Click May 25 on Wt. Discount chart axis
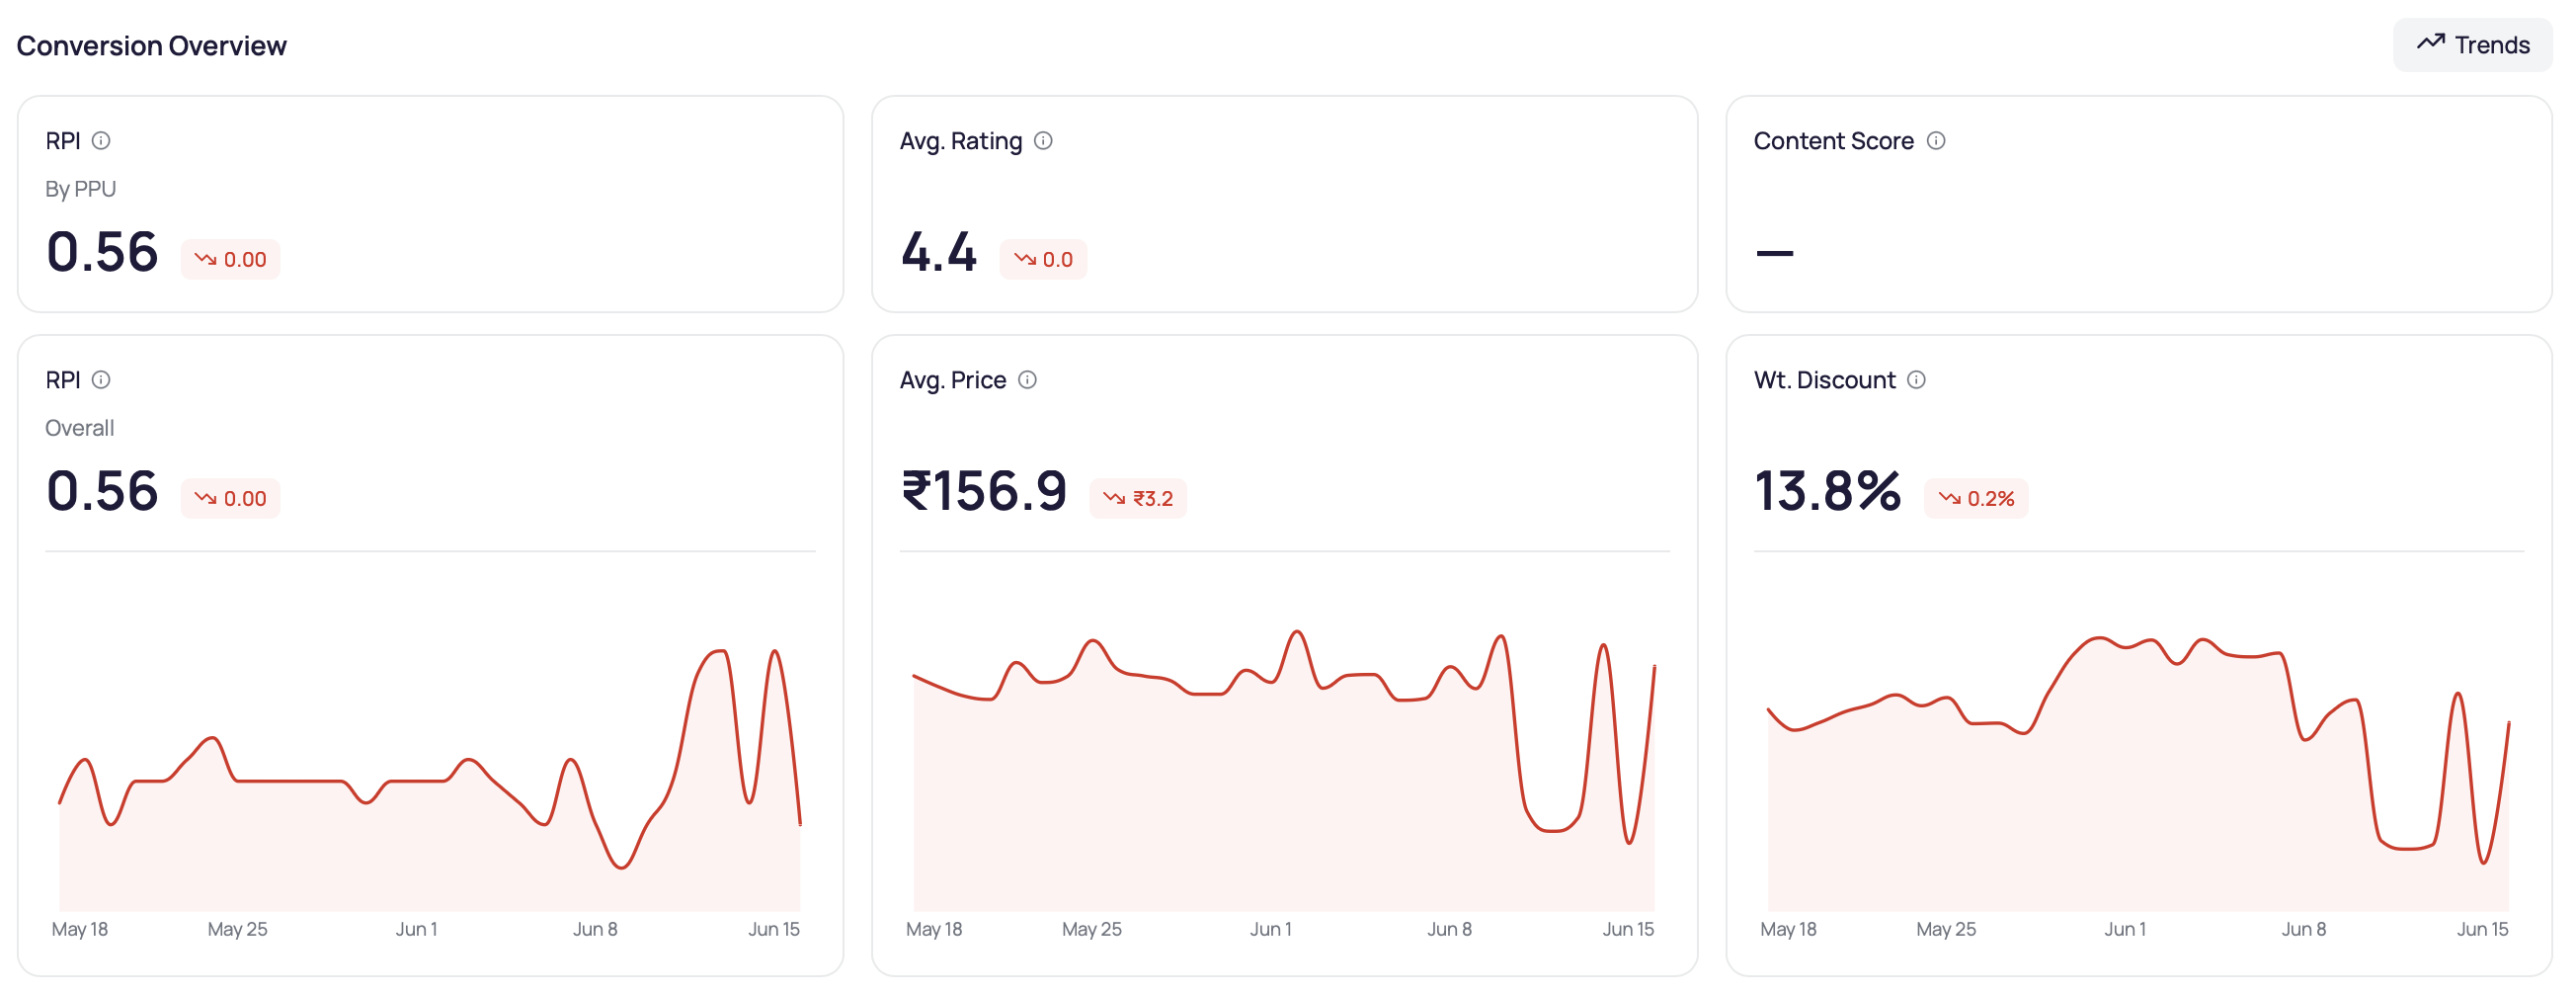The image size is (2576, 994). 1946,930
